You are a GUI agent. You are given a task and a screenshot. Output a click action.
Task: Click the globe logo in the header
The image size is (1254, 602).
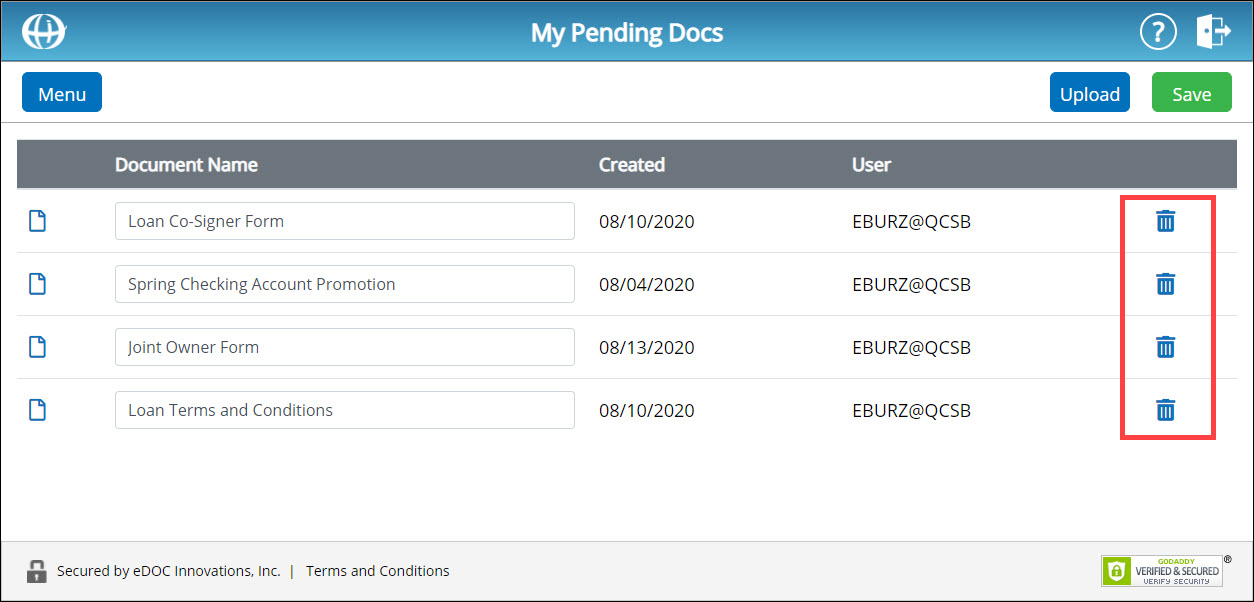coord(42,31)
